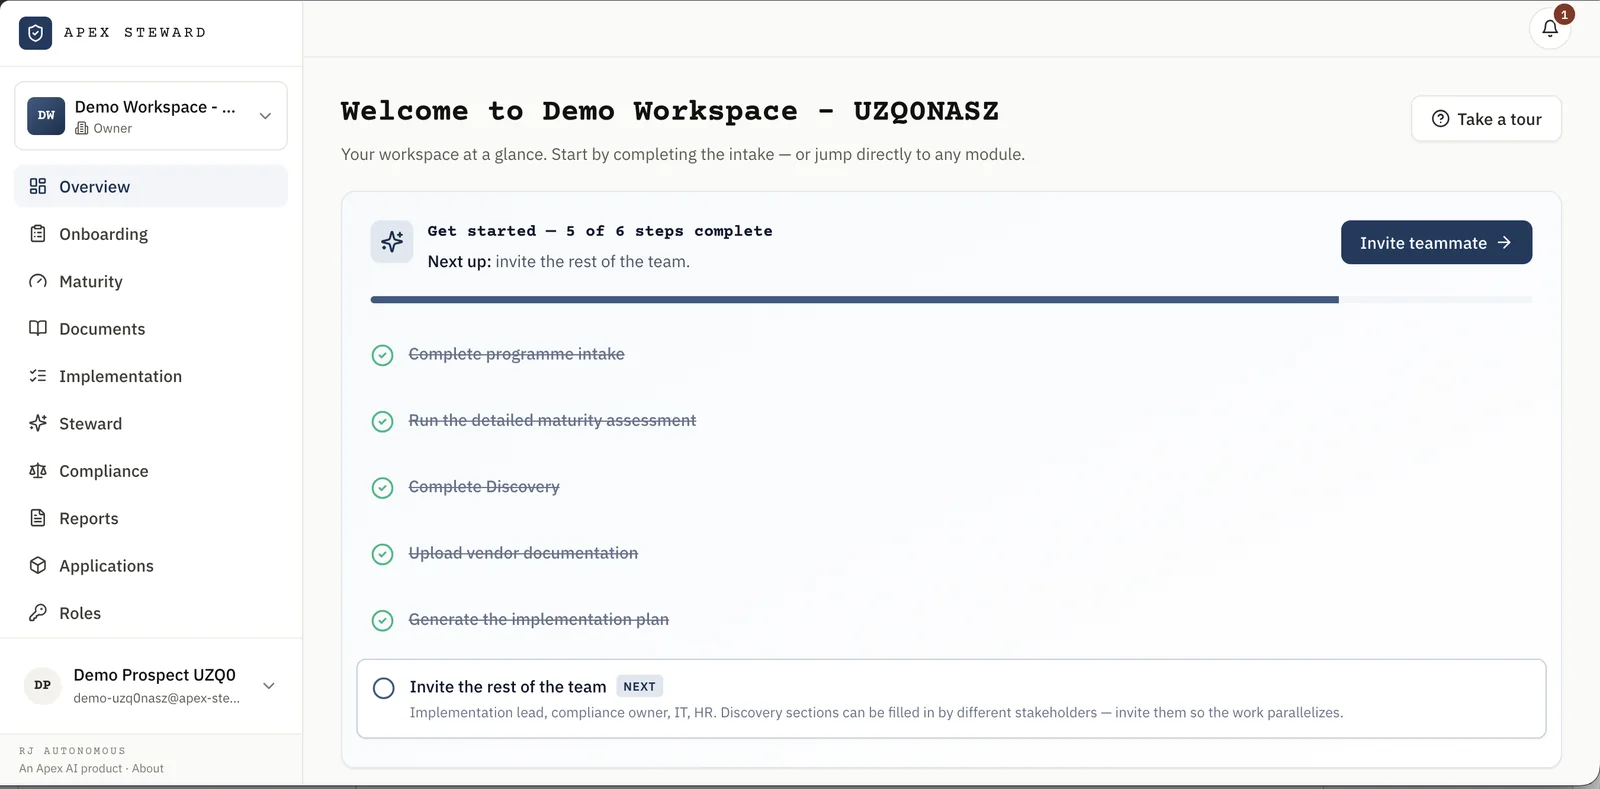Click the Roles key icon
Image resolution: width=1600 pixels, height=789 pixels.
[38, 612]
